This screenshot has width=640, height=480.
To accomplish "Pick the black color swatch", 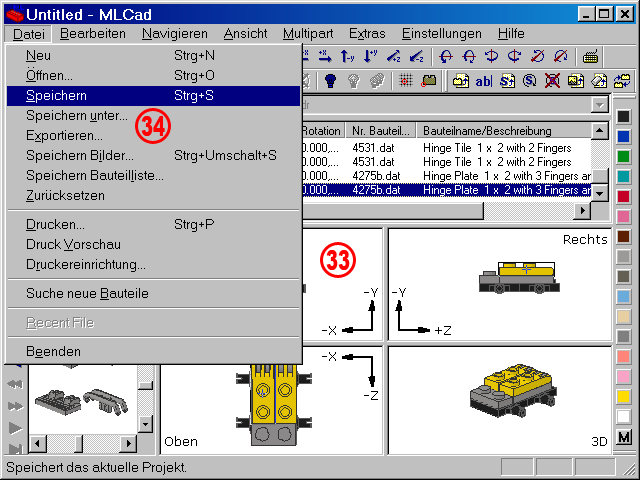I will point(623,116).
